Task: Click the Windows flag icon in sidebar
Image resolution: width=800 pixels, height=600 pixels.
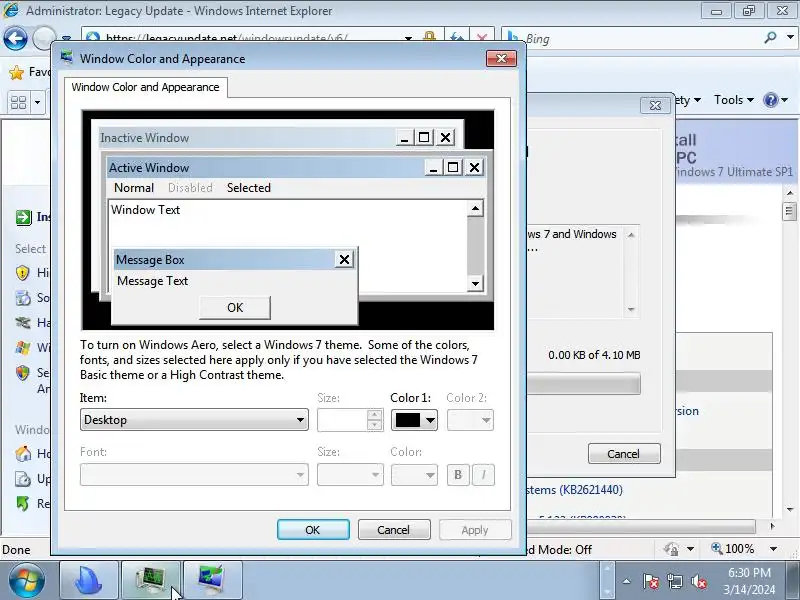Action: click(x=23, y=348)
